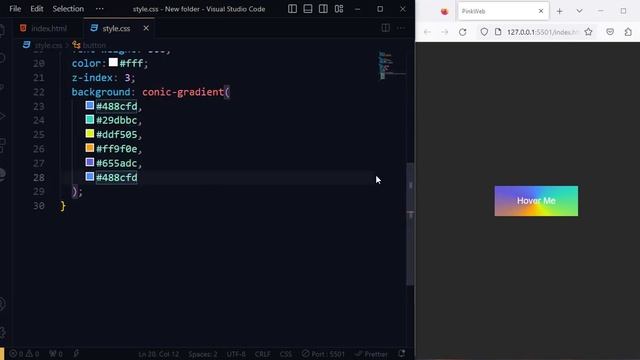Open color picker for line 23 #488cfd swatch
640x360 pixels.
[90, 105]
